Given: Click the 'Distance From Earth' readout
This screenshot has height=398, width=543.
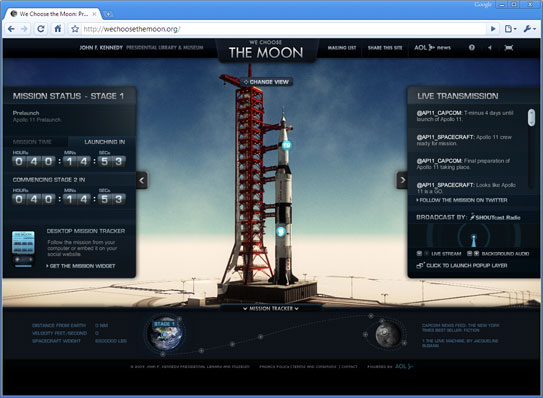Looking at the screenshot, I should pyautogui.click(x=70, y=326).
